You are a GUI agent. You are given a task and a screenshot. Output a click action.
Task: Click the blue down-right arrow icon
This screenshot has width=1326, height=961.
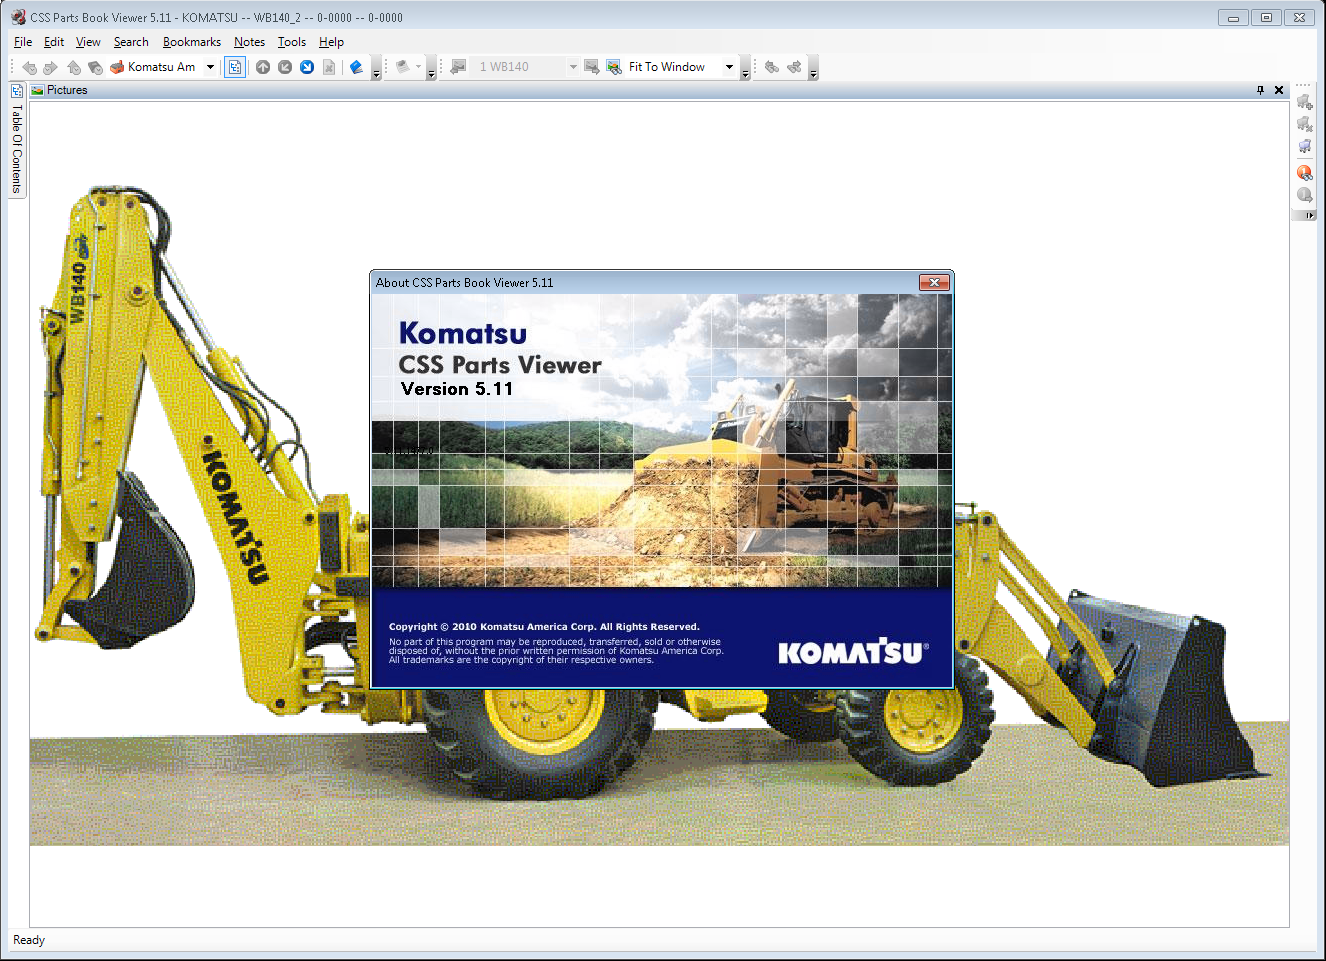click(x=307, y=67)
